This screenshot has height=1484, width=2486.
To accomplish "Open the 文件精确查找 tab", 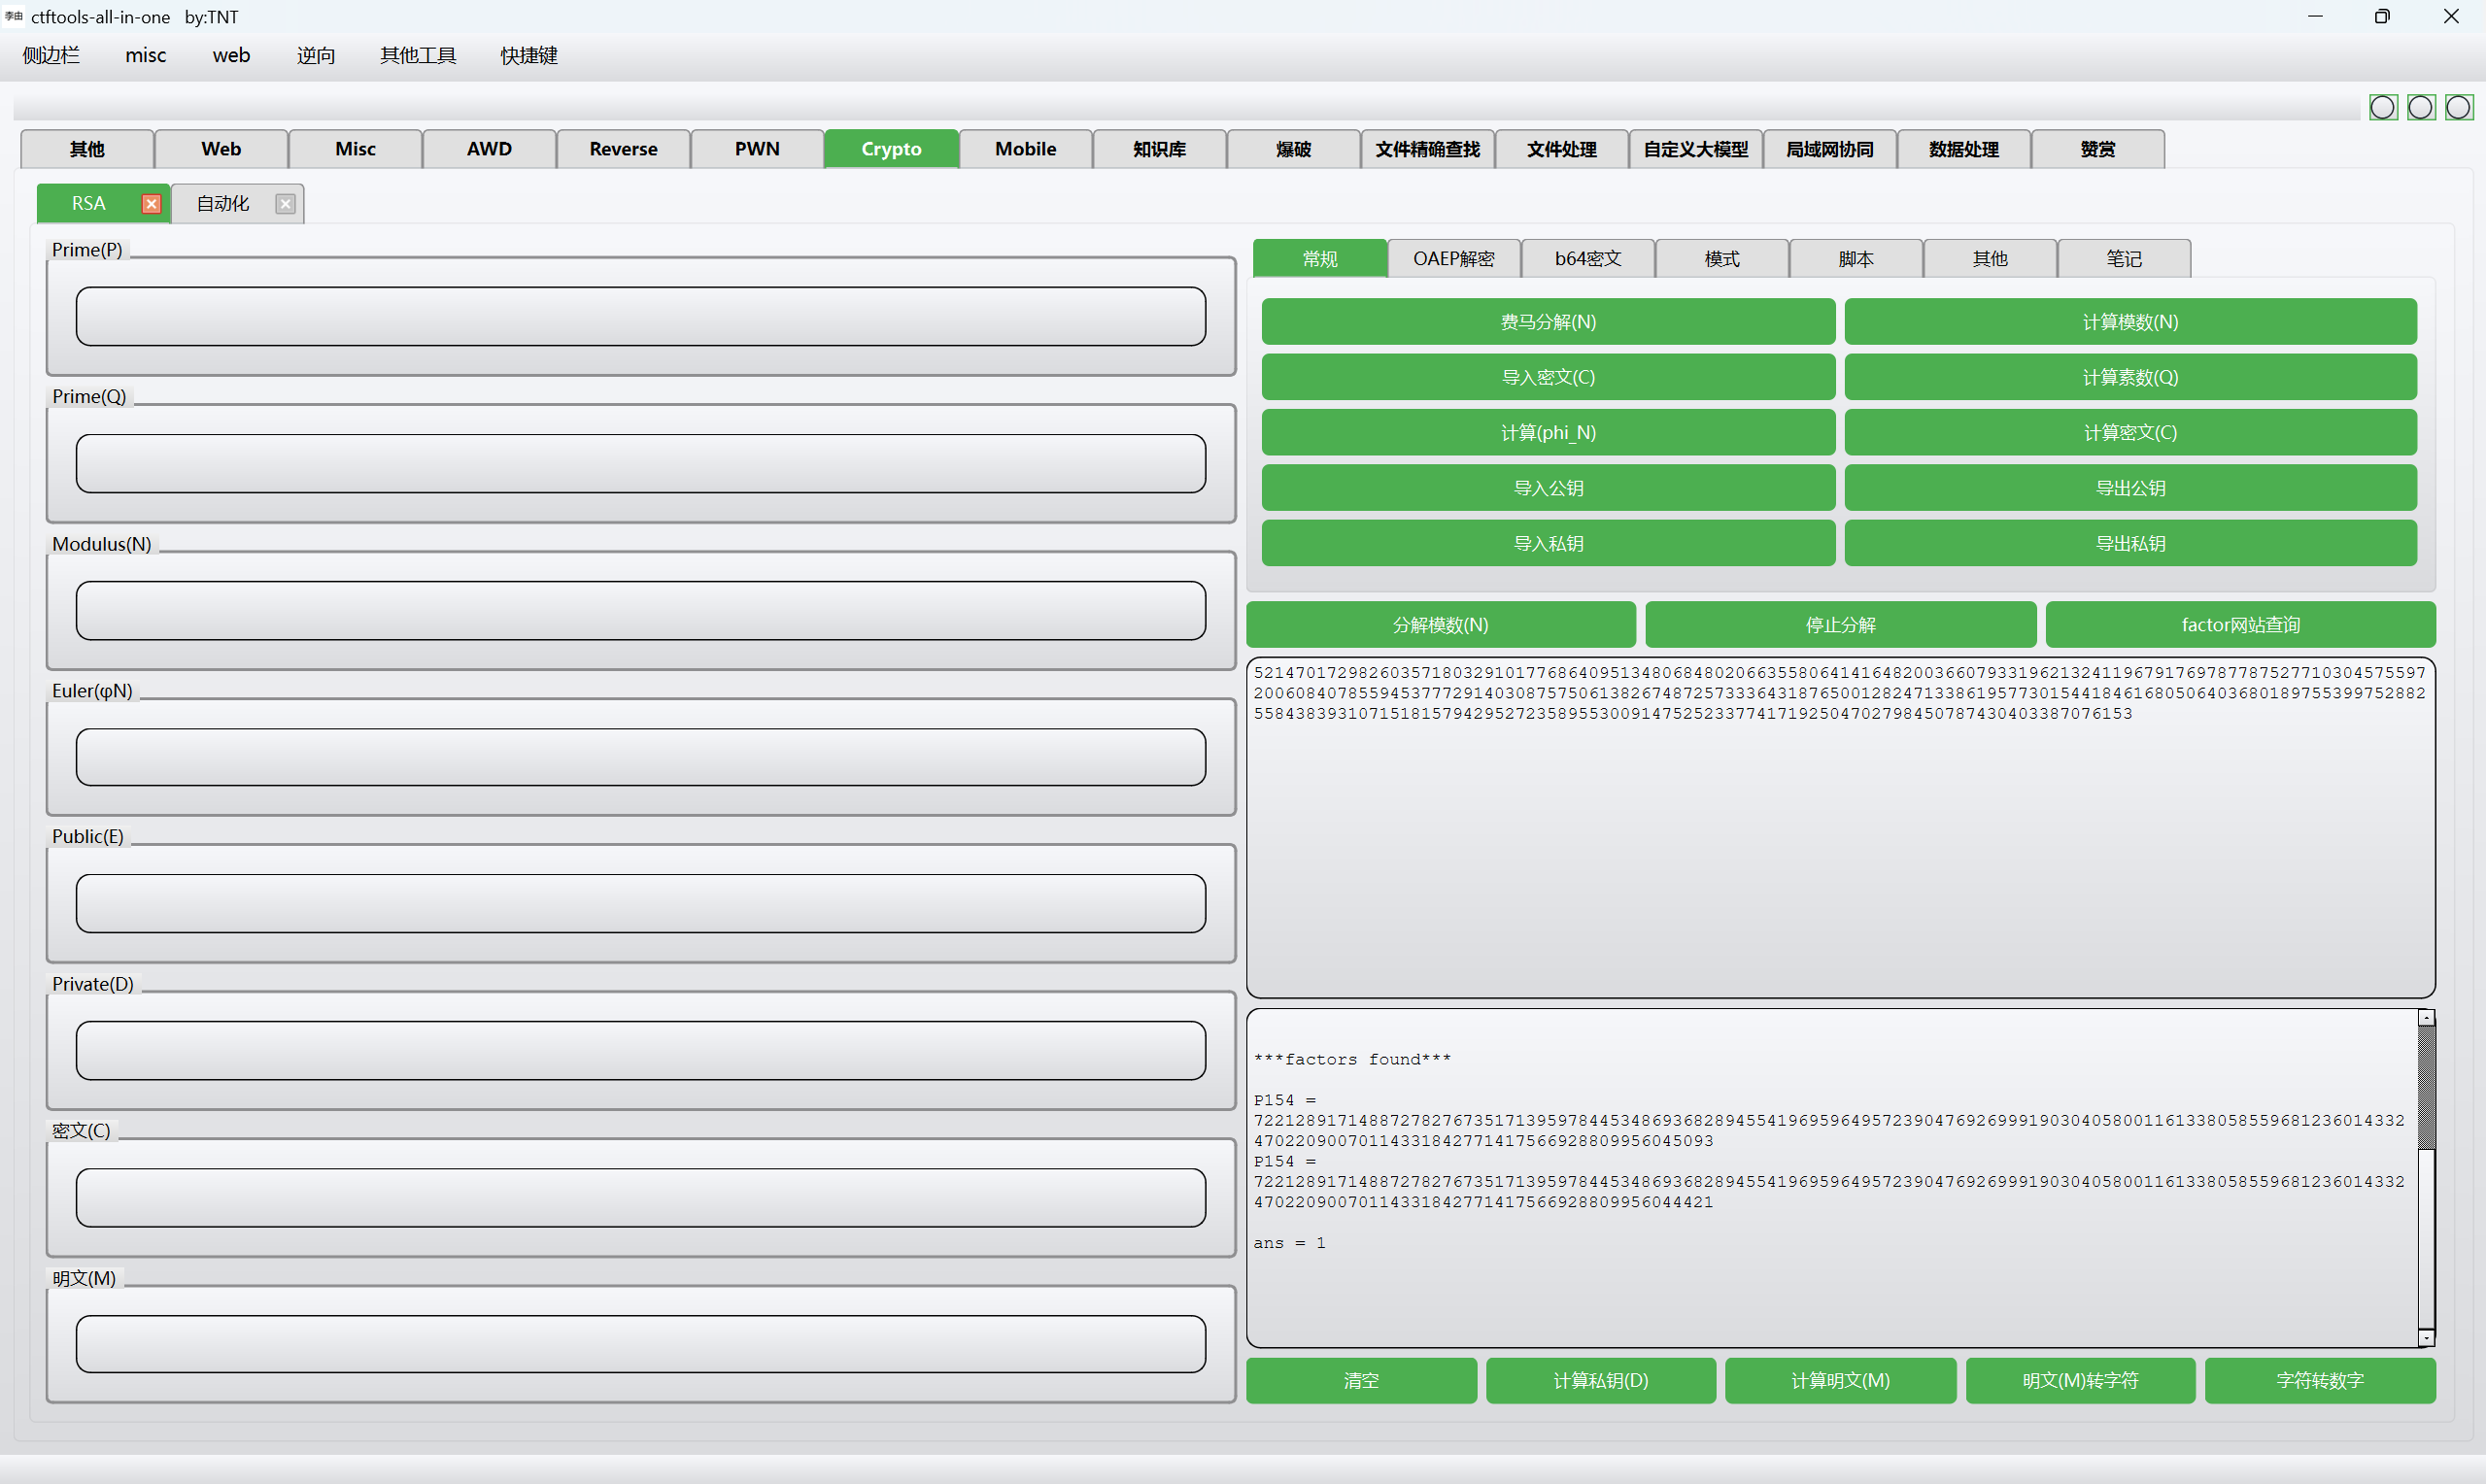I will pos(1427,149).
